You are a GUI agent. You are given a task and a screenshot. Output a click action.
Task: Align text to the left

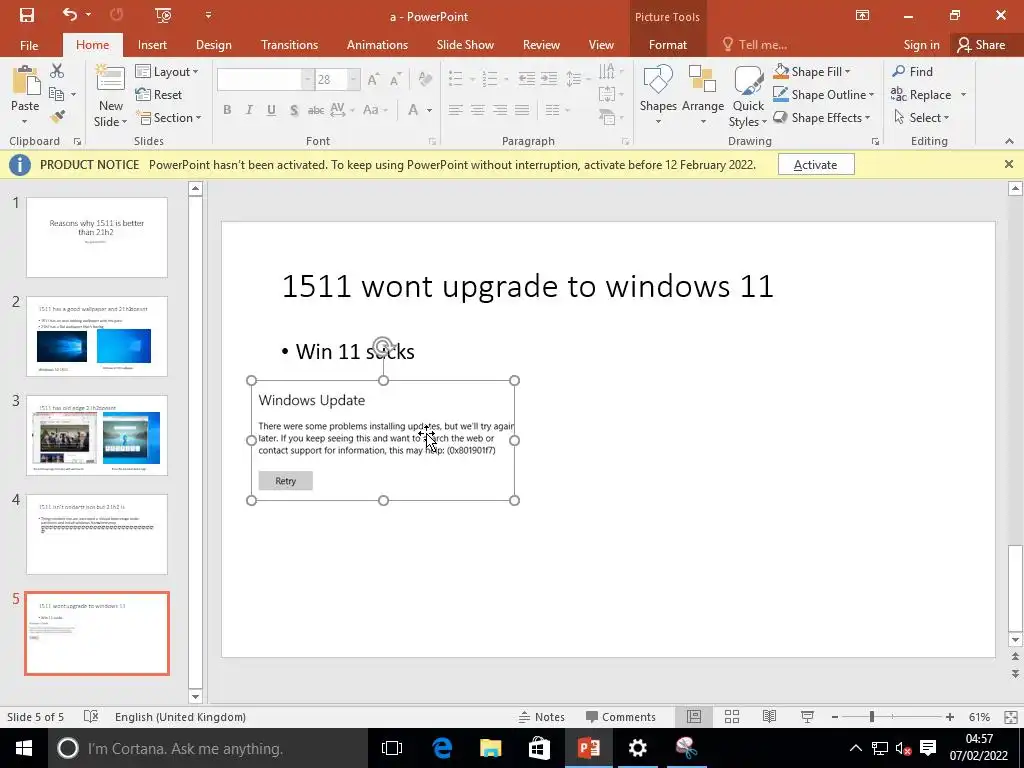[455, 110]
